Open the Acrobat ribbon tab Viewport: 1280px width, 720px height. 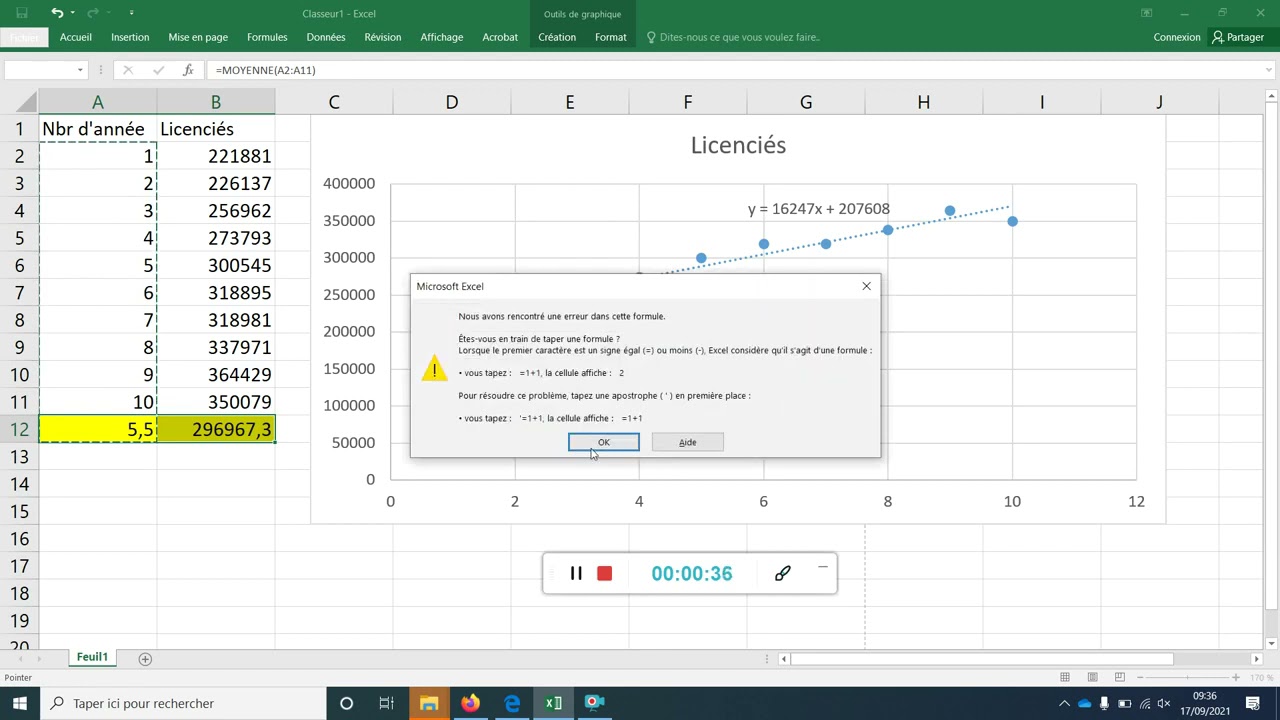500,37
